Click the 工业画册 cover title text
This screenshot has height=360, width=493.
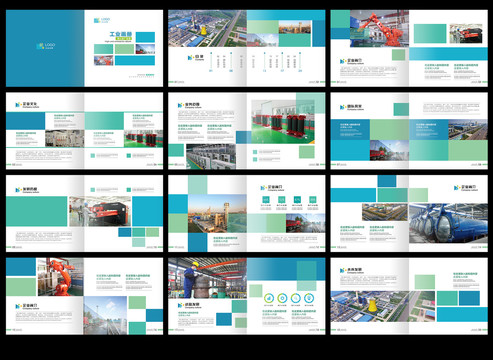(x=121, y=34)
